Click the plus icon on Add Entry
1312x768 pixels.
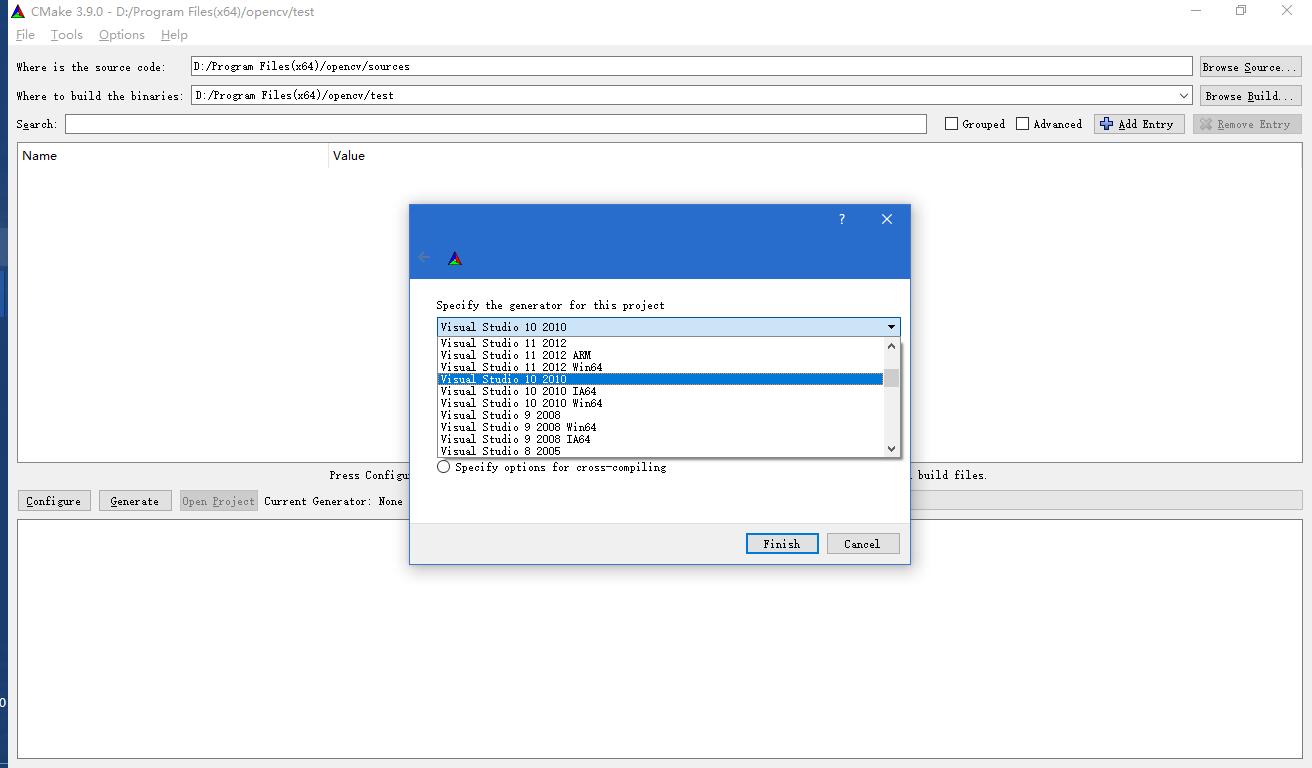pos(1106,124)
